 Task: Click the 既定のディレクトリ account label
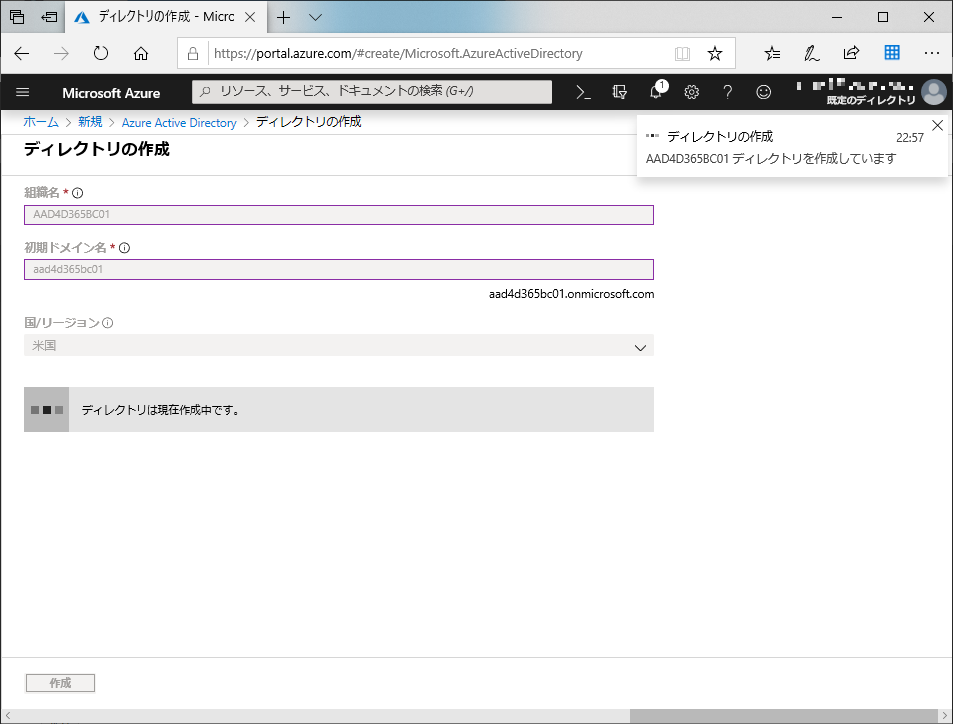click(871, 100)
